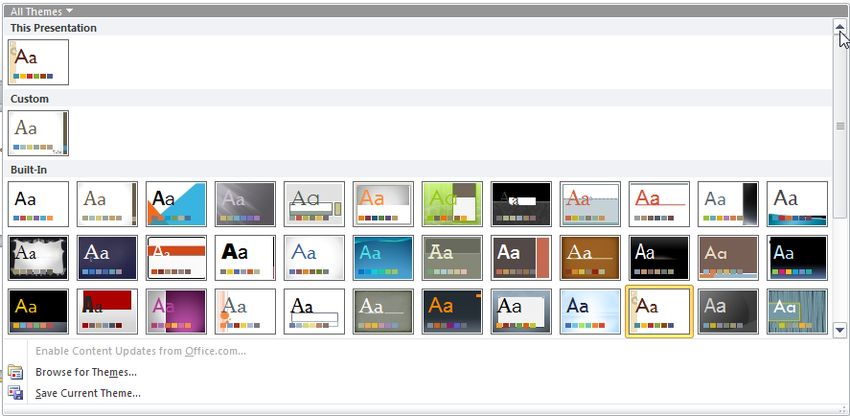
Task: Apply the black theme with light blue Aa
Action: coord(797,258)
